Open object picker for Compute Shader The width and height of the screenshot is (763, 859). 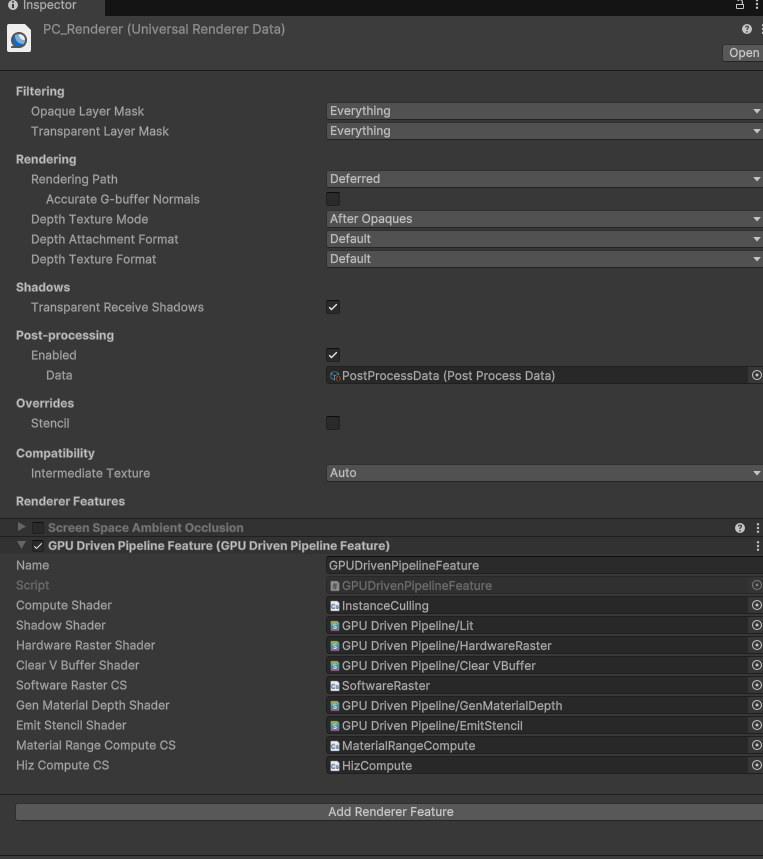point(756,605)
